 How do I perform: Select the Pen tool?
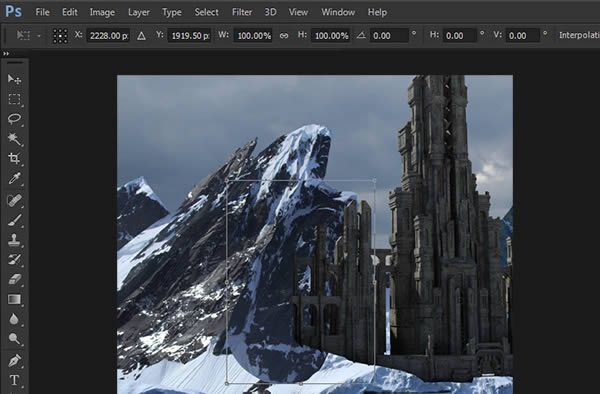click(14, 360)
